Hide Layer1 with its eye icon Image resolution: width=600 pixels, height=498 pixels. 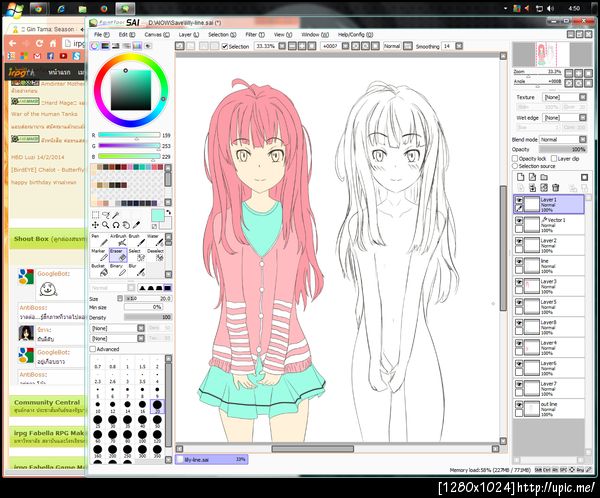click(519, 200)
